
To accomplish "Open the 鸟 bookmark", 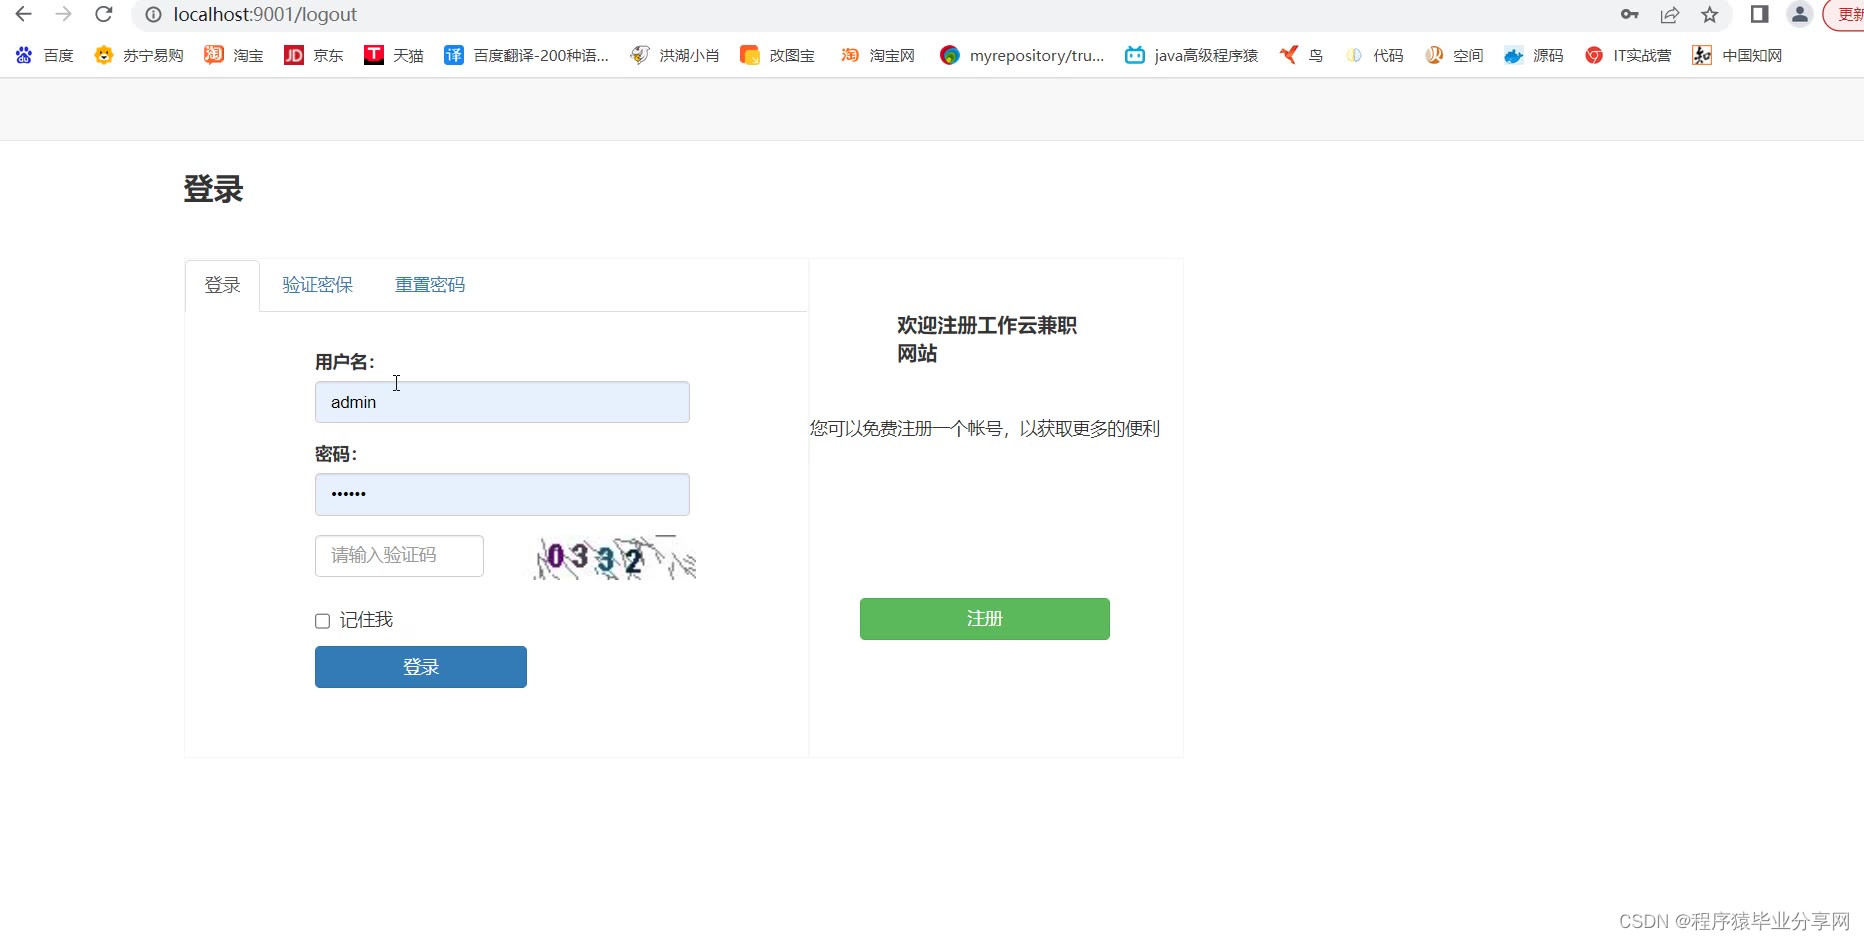I will 1301,55.
